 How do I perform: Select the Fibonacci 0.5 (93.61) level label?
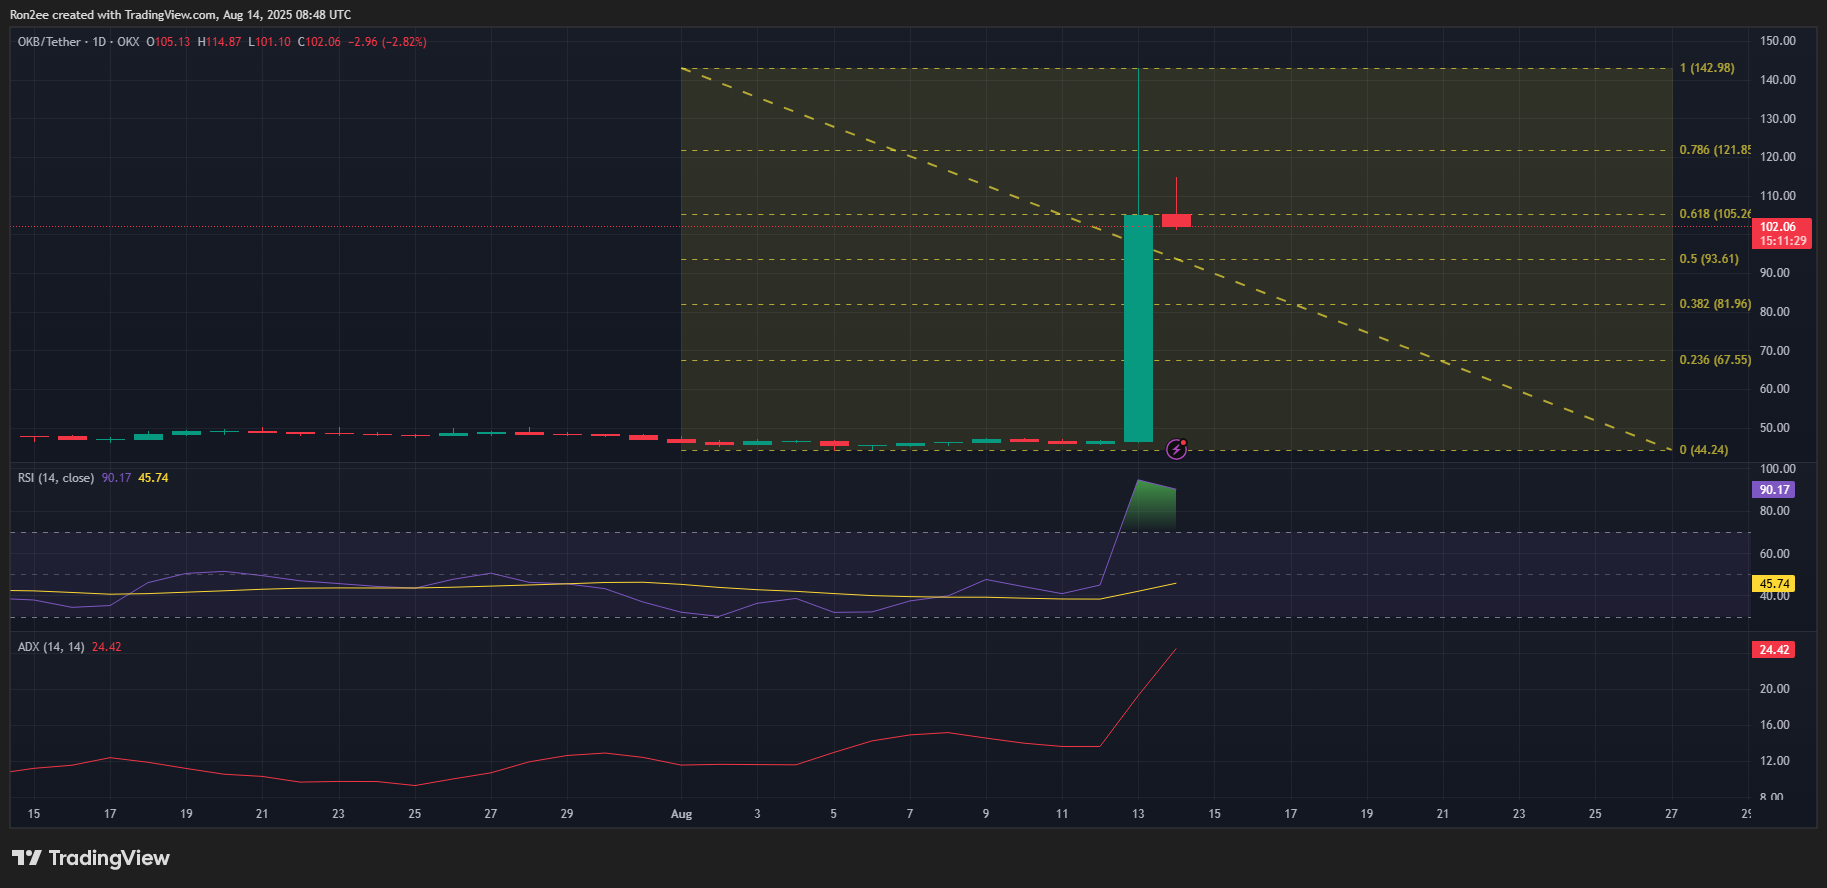pos(1708,259)
